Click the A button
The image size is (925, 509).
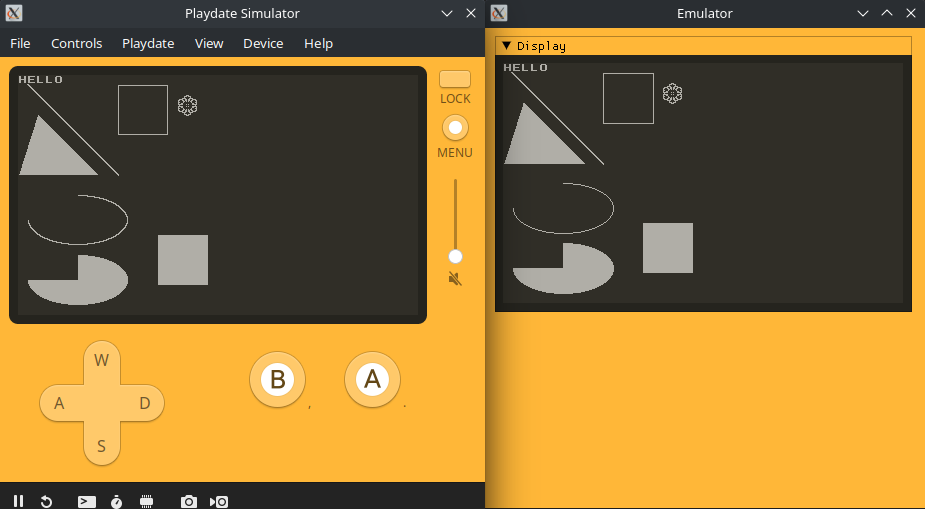(x=372, y=379)
